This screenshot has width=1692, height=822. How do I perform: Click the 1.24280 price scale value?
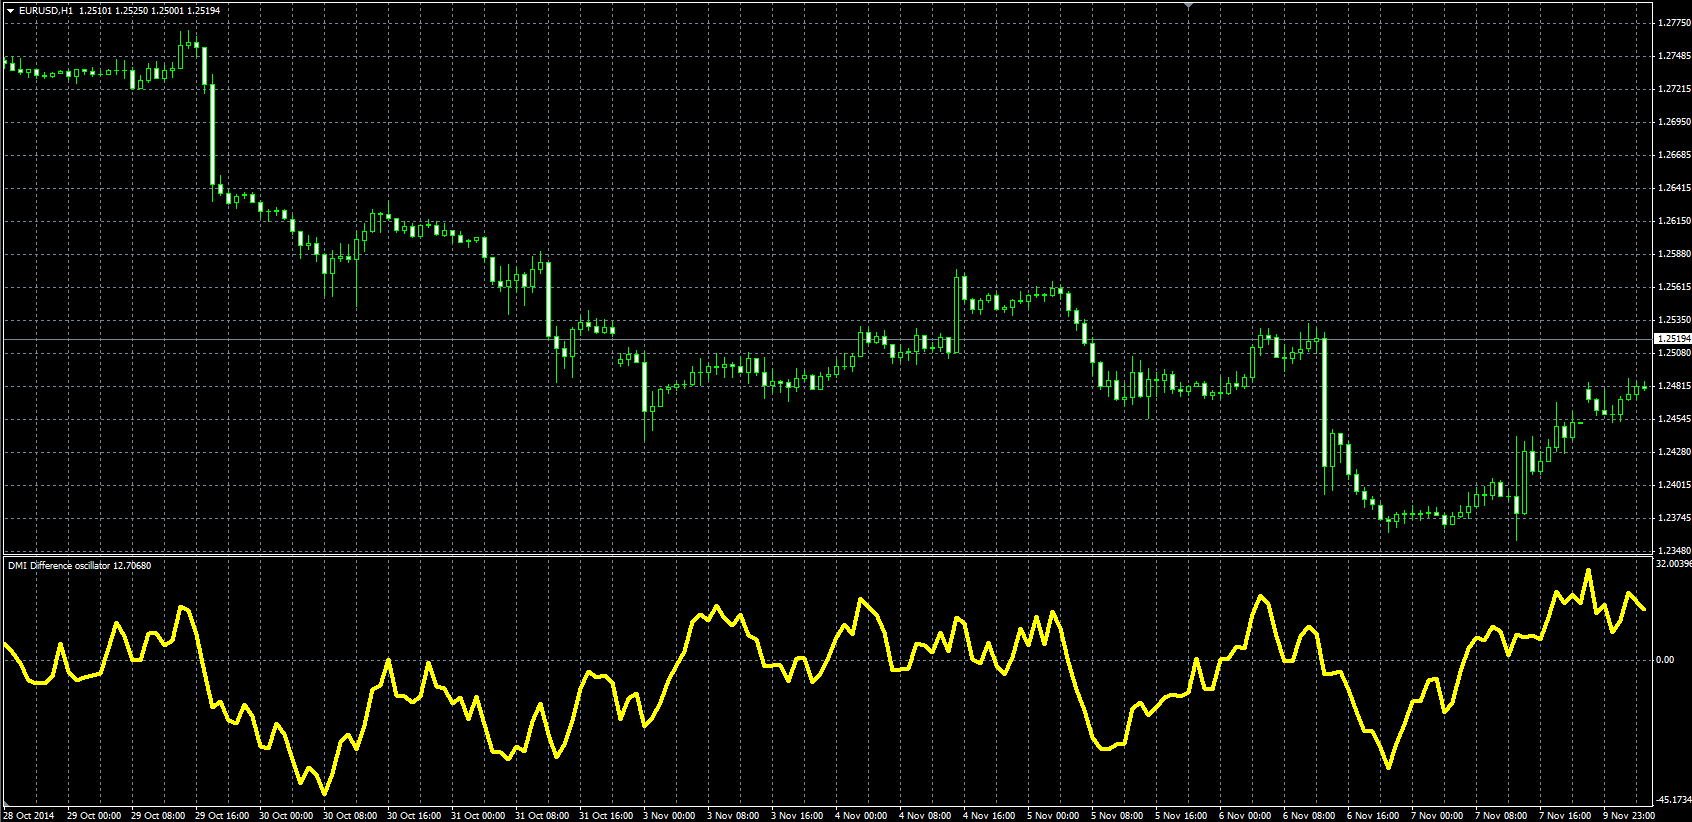1674,452
